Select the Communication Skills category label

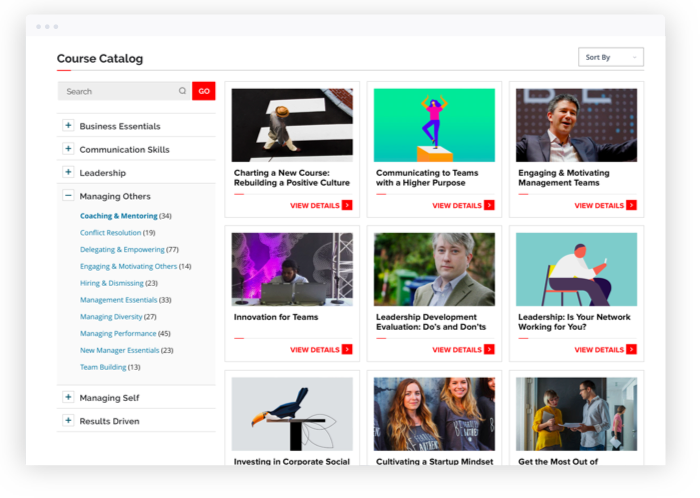click(x=124, y=149)
